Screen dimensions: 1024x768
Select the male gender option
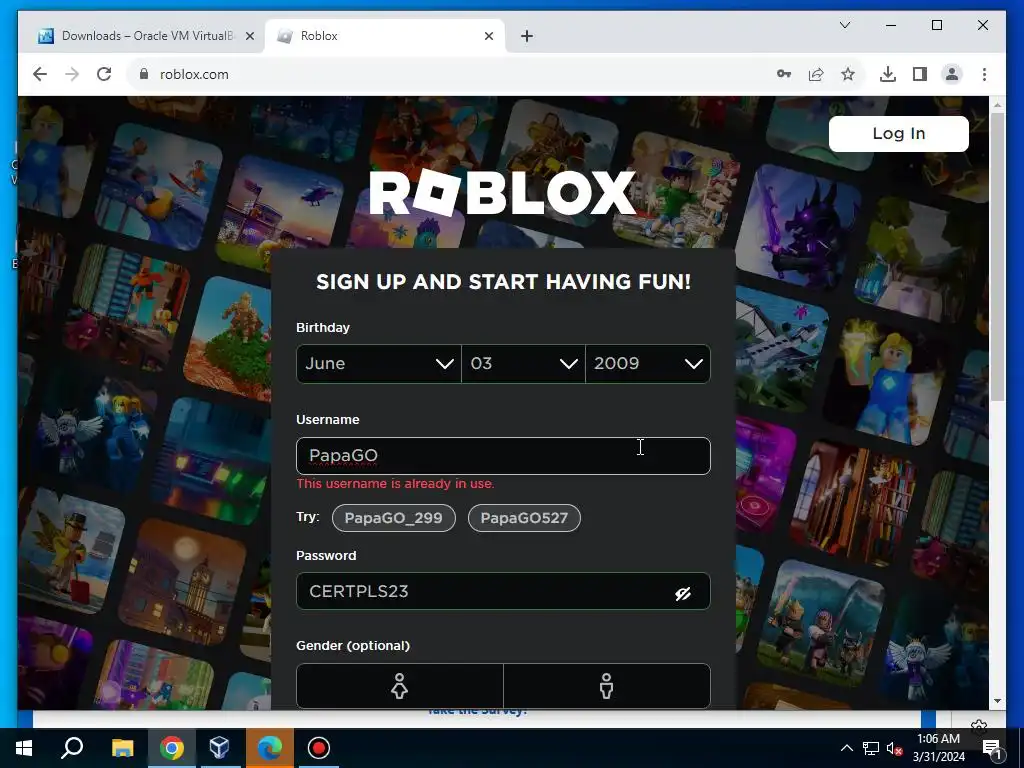coord(607,686)
